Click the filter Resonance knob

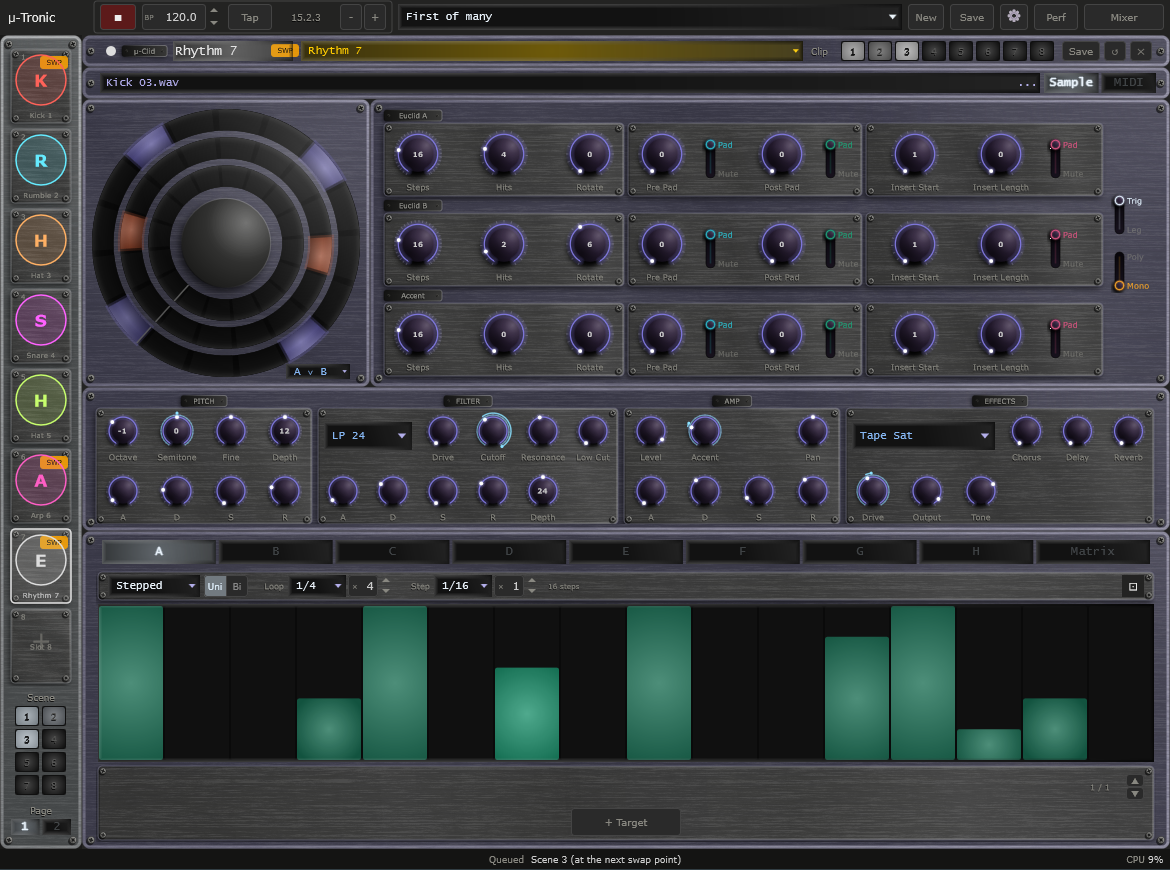[x=542, y=431]
